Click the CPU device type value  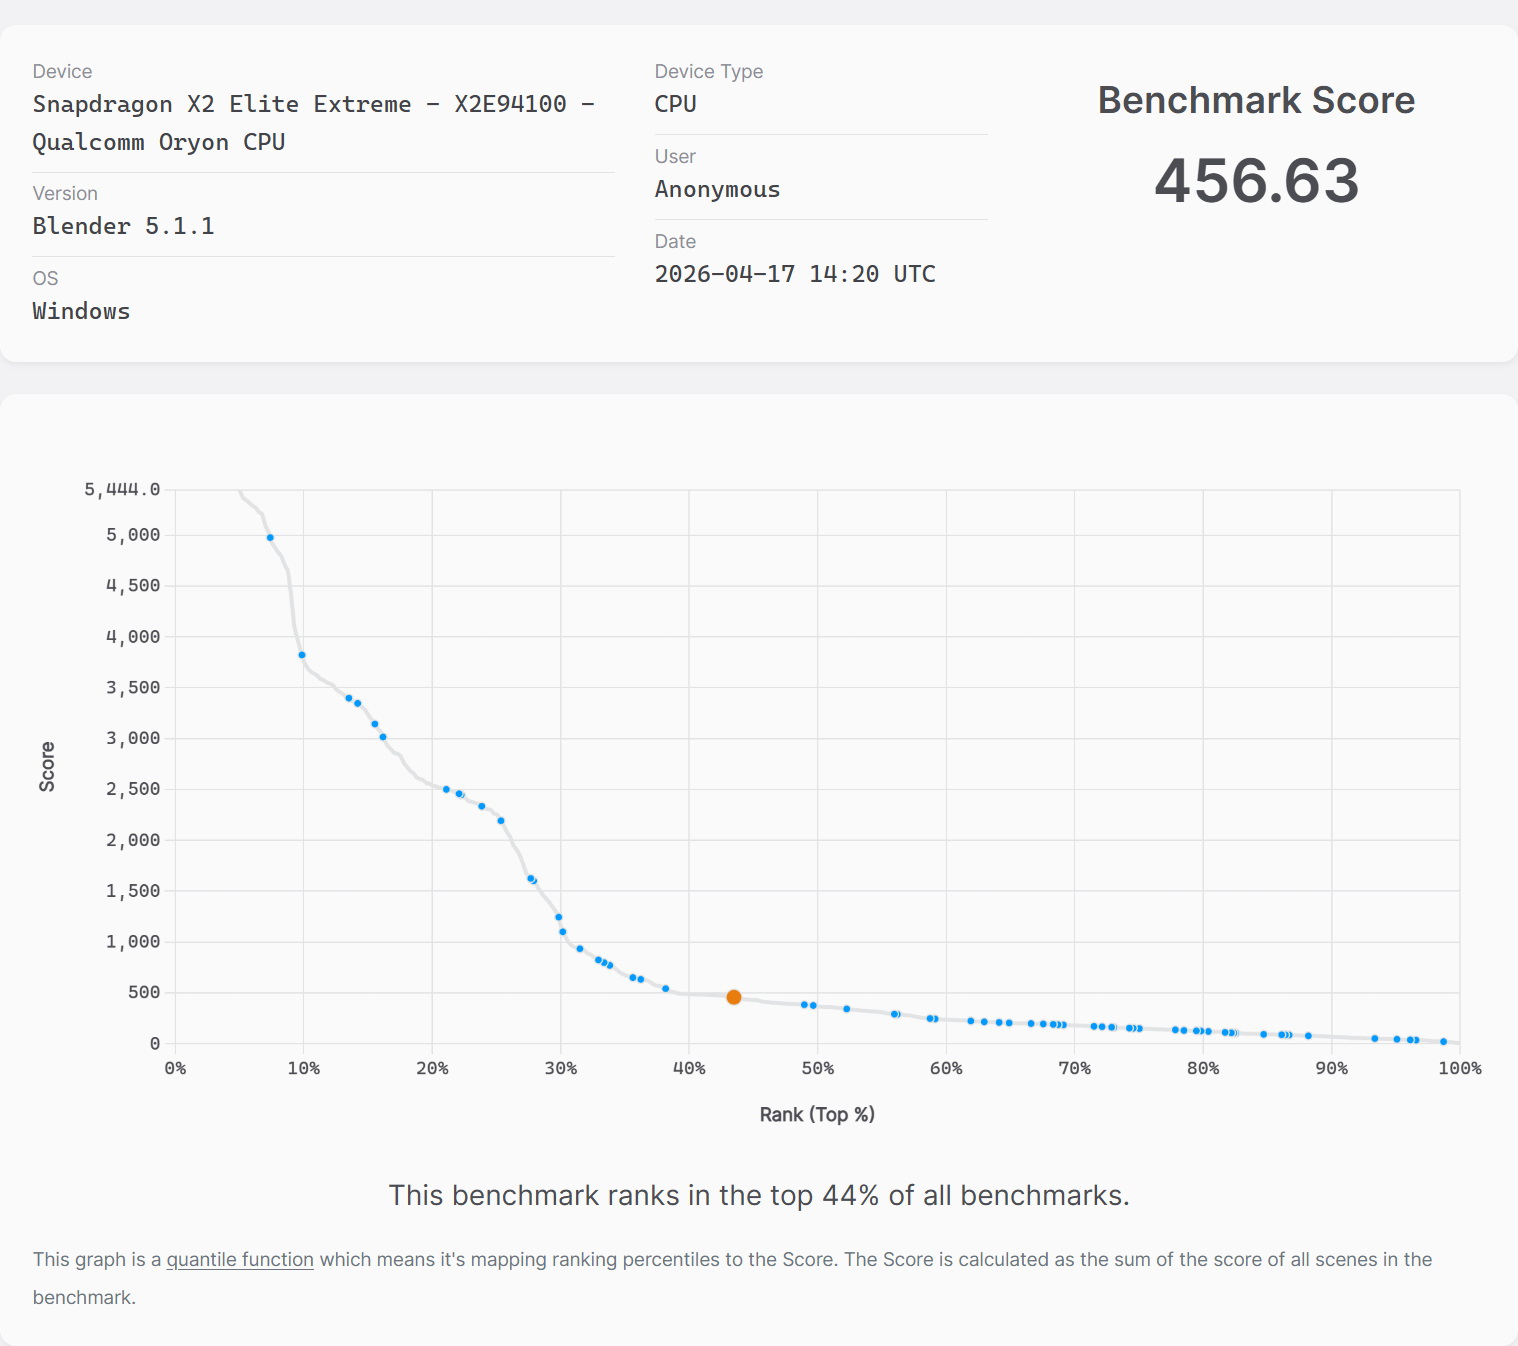(x=675, y=104)
